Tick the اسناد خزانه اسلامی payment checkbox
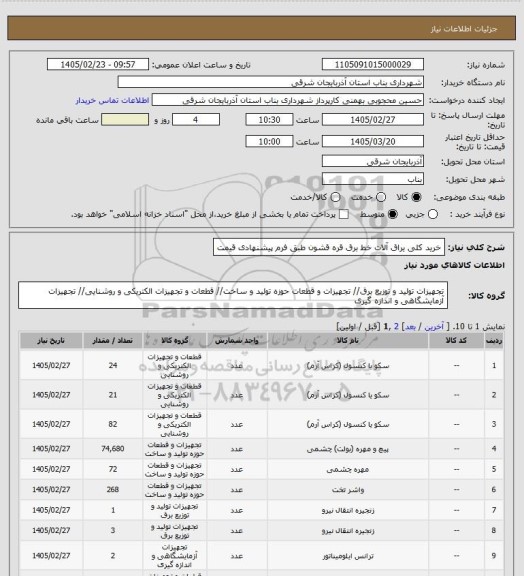 tap(344, 214)
